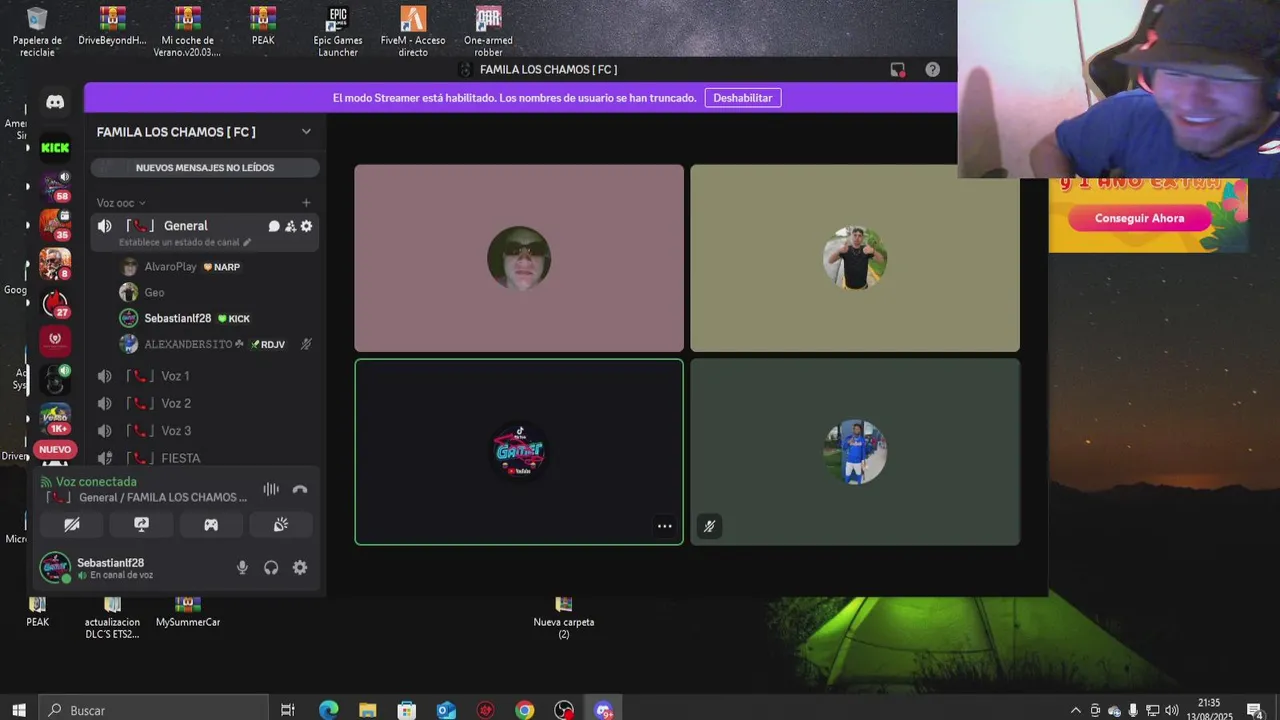Screen dimensions: 1280x720
Task: Open server icon with 35 badge
Action: pos(55,225)
